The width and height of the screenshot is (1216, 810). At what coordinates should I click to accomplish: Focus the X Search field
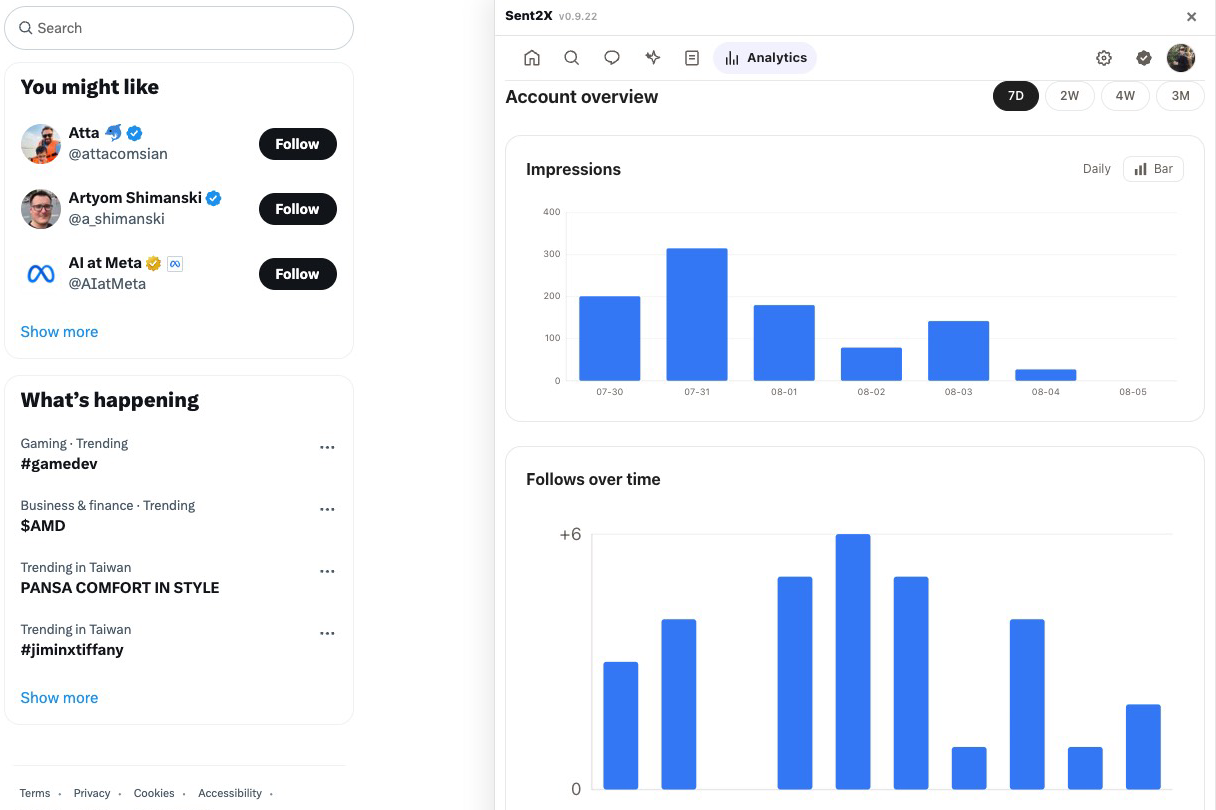(x=179, y=28)
